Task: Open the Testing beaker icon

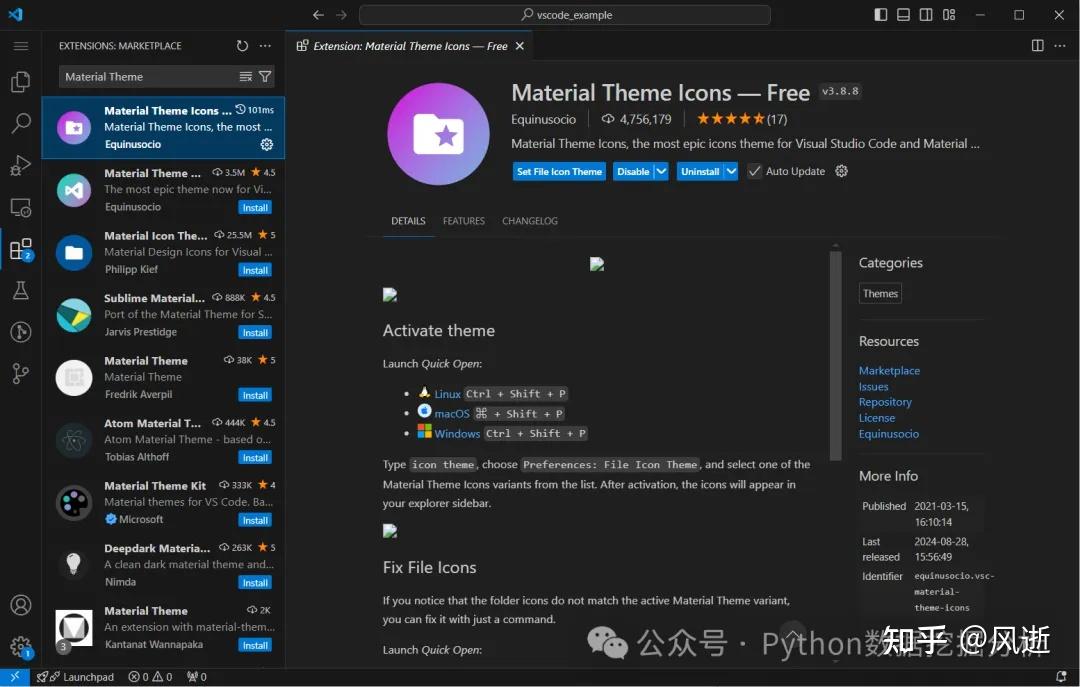Action: 20,290
